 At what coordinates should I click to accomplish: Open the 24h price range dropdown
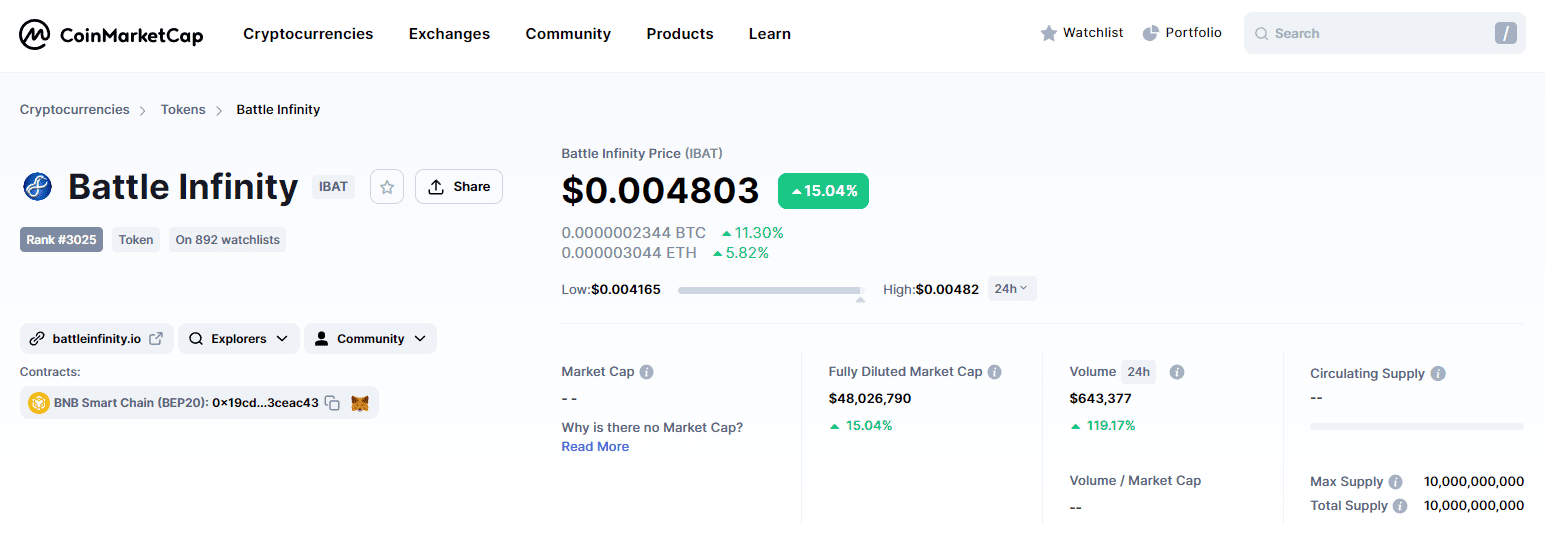[x=1012, y=289]
